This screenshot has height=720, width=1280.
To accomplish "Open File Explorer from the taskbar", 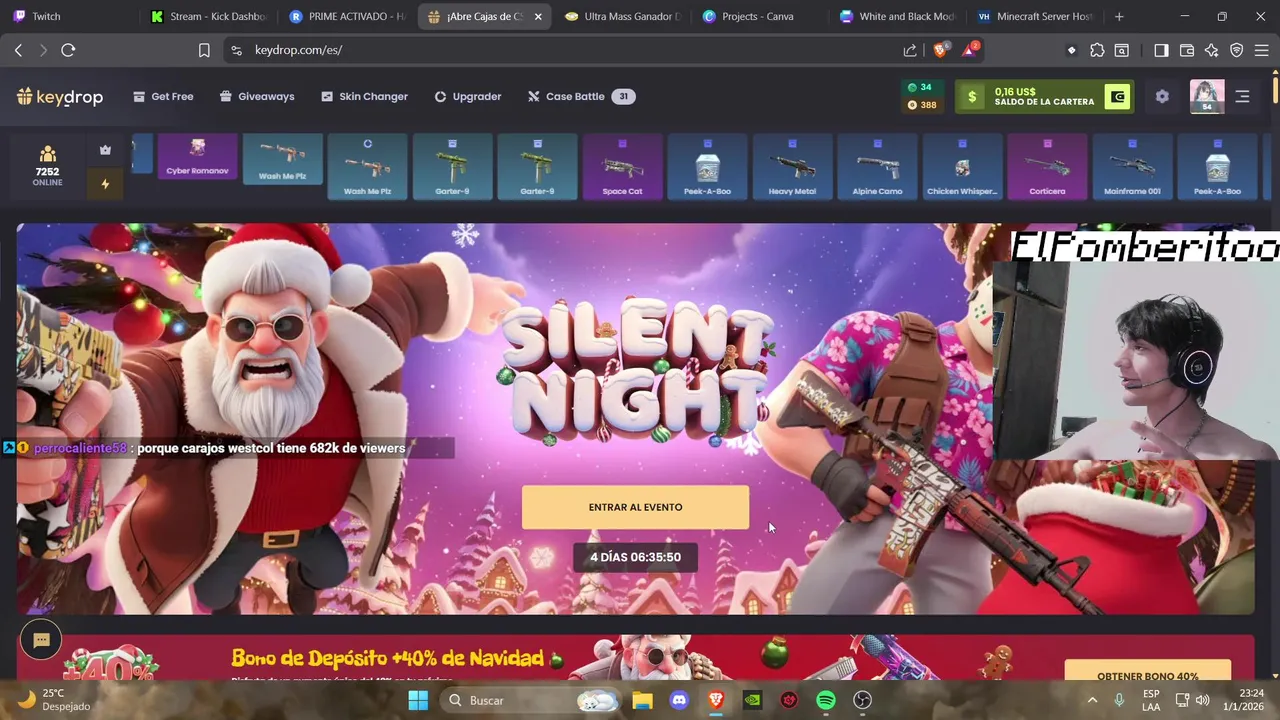I will pos(642,700).
